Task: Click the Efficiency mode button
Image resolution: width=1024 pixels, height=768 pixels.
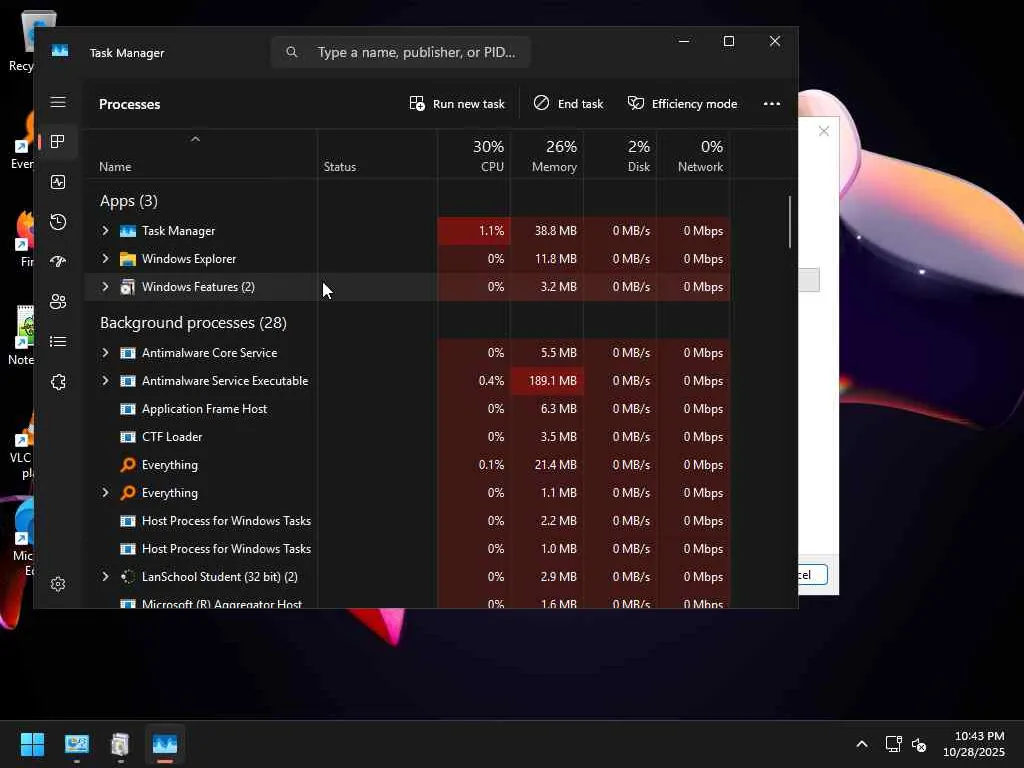Action: point(682,104)
